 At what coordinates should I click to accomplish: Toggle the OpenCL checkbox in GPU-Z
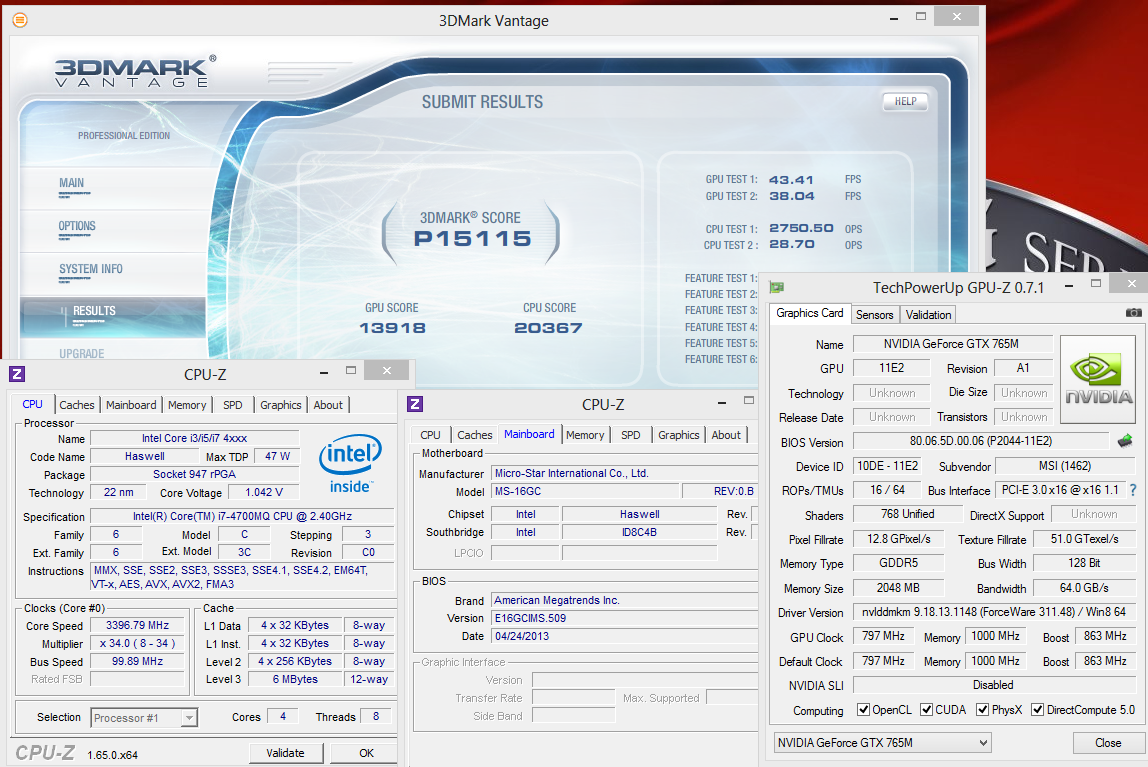click(x=863, y=709)
